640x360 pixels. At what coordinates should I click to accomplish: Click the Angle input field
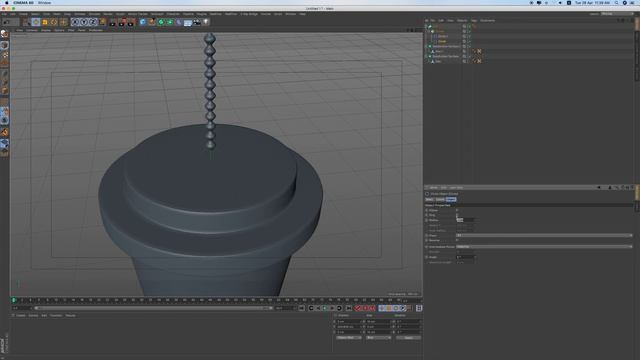pos(465,257)
